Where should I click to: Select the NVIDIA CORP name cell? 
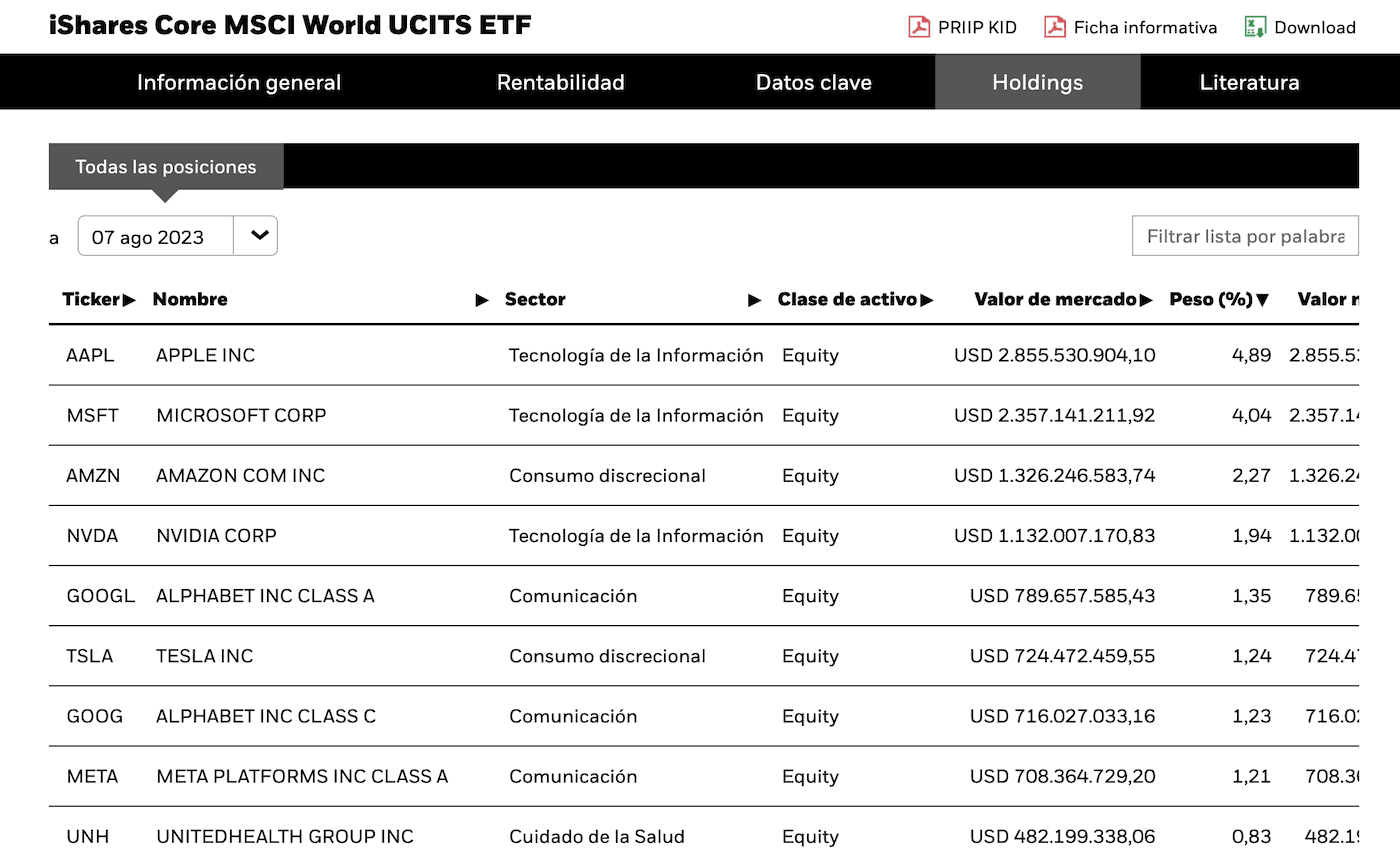click(216, 535)
